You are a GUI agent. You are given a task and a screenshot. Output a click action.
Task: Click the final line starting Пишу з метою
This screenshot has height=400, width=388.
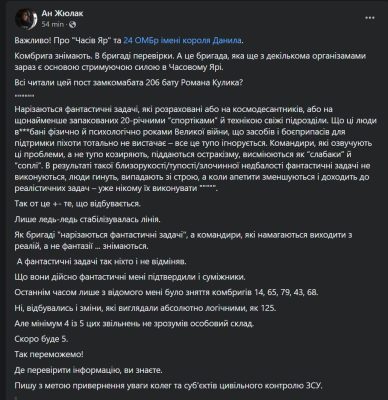click(x=169, y=386)
